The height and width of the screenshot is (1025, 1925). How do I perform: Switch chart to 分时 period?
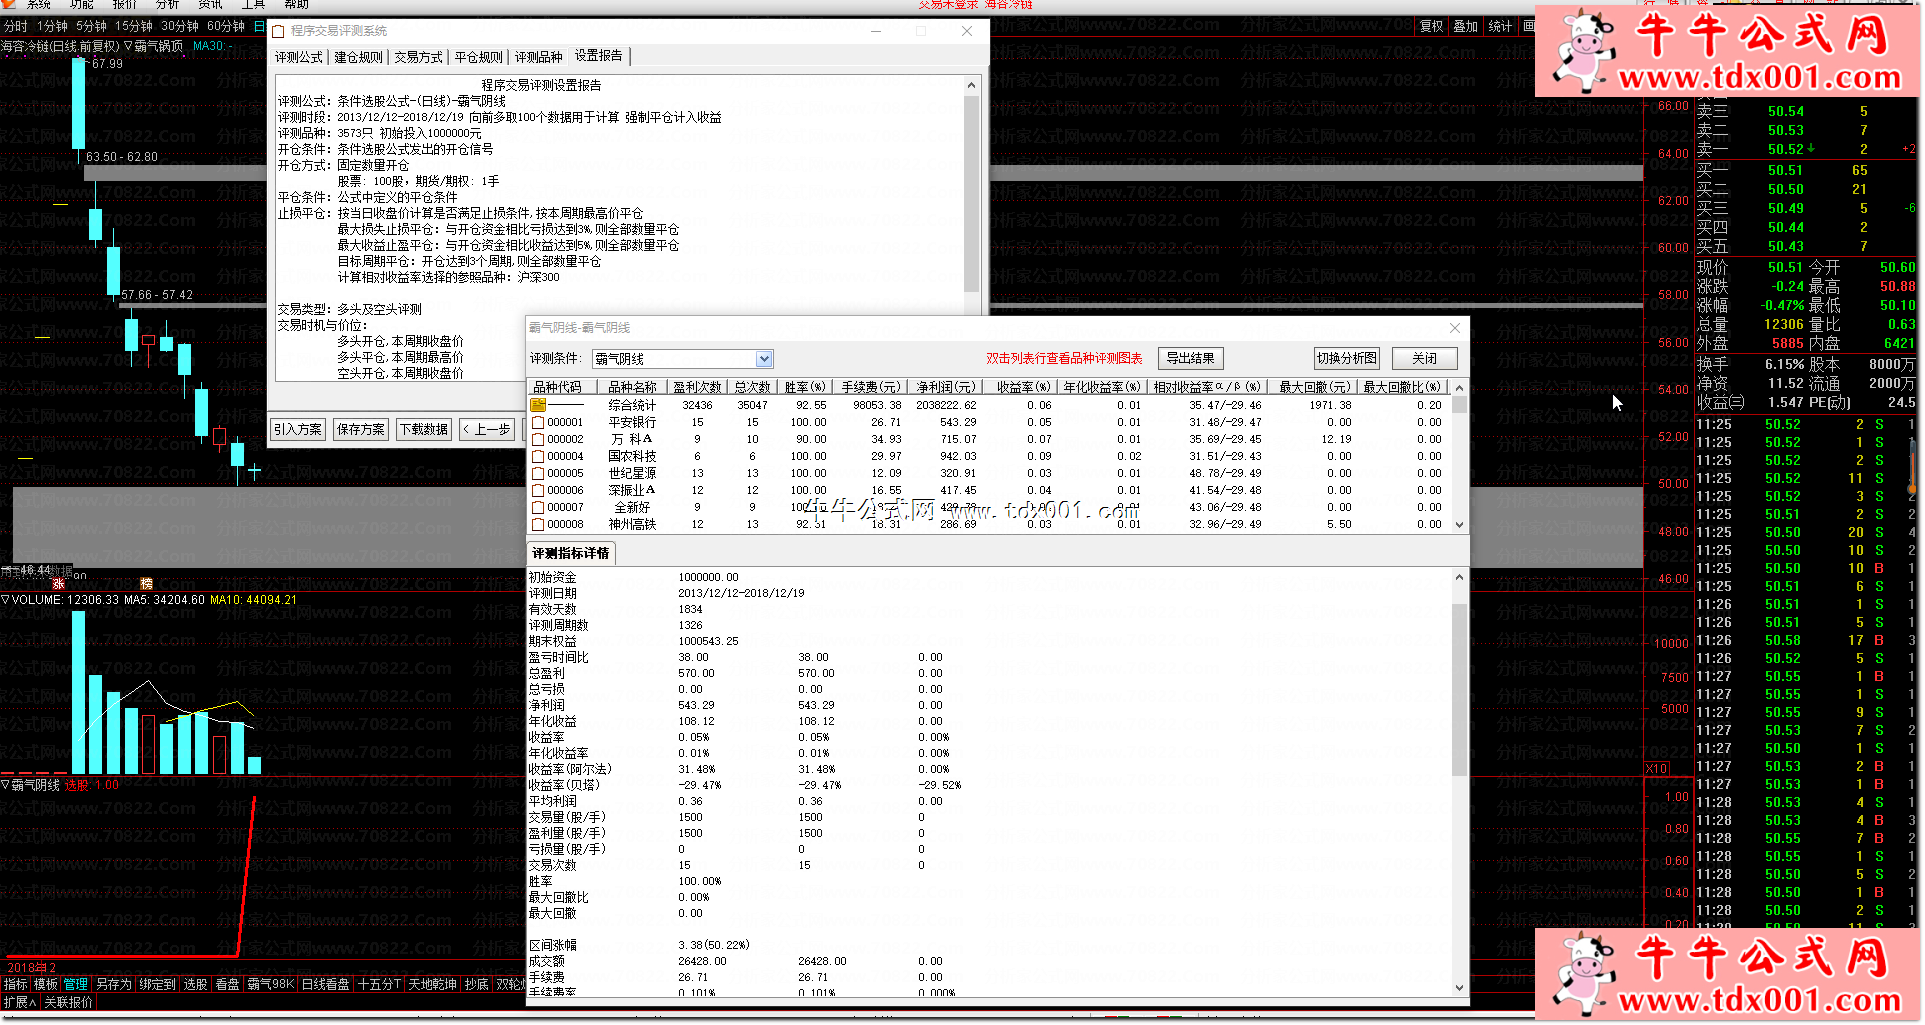click(x=16, y=26)
